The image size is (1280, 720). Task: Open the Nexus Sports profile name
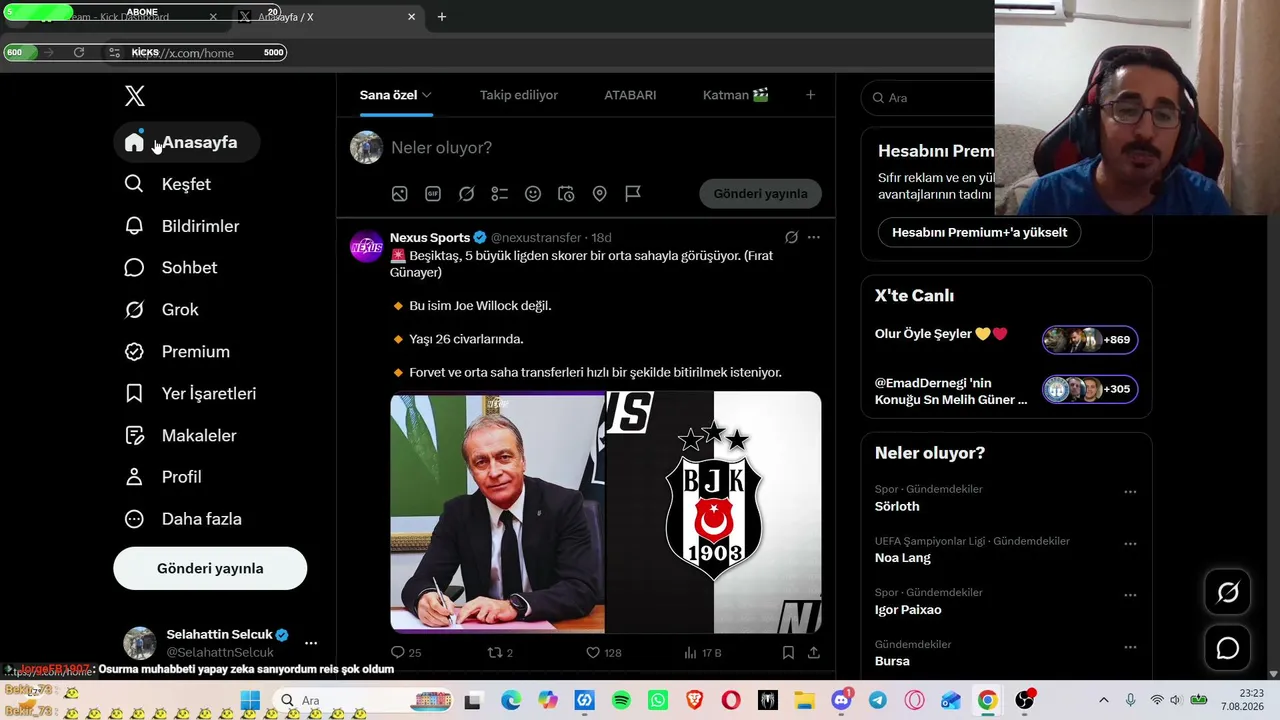click(430, 238)
